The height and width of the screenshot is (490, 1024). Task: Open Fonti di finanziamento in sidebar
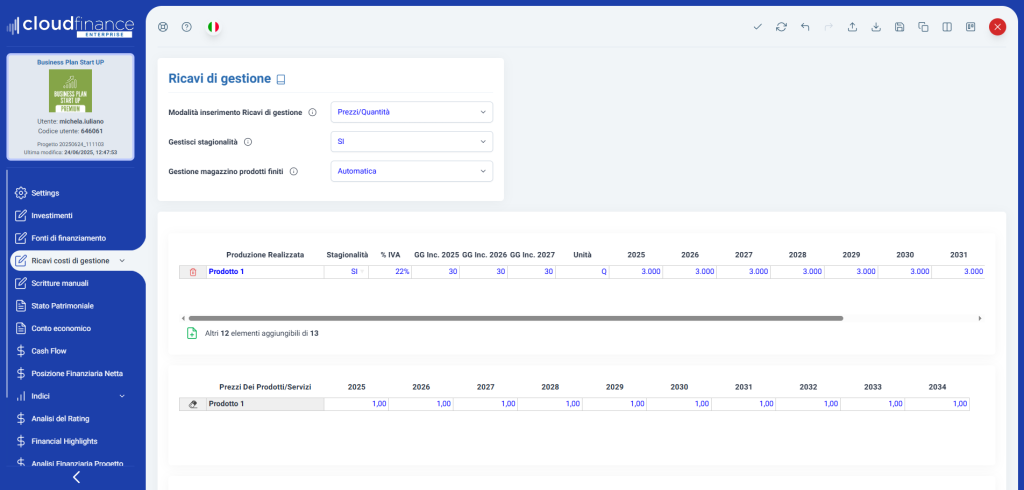point(69,238)
